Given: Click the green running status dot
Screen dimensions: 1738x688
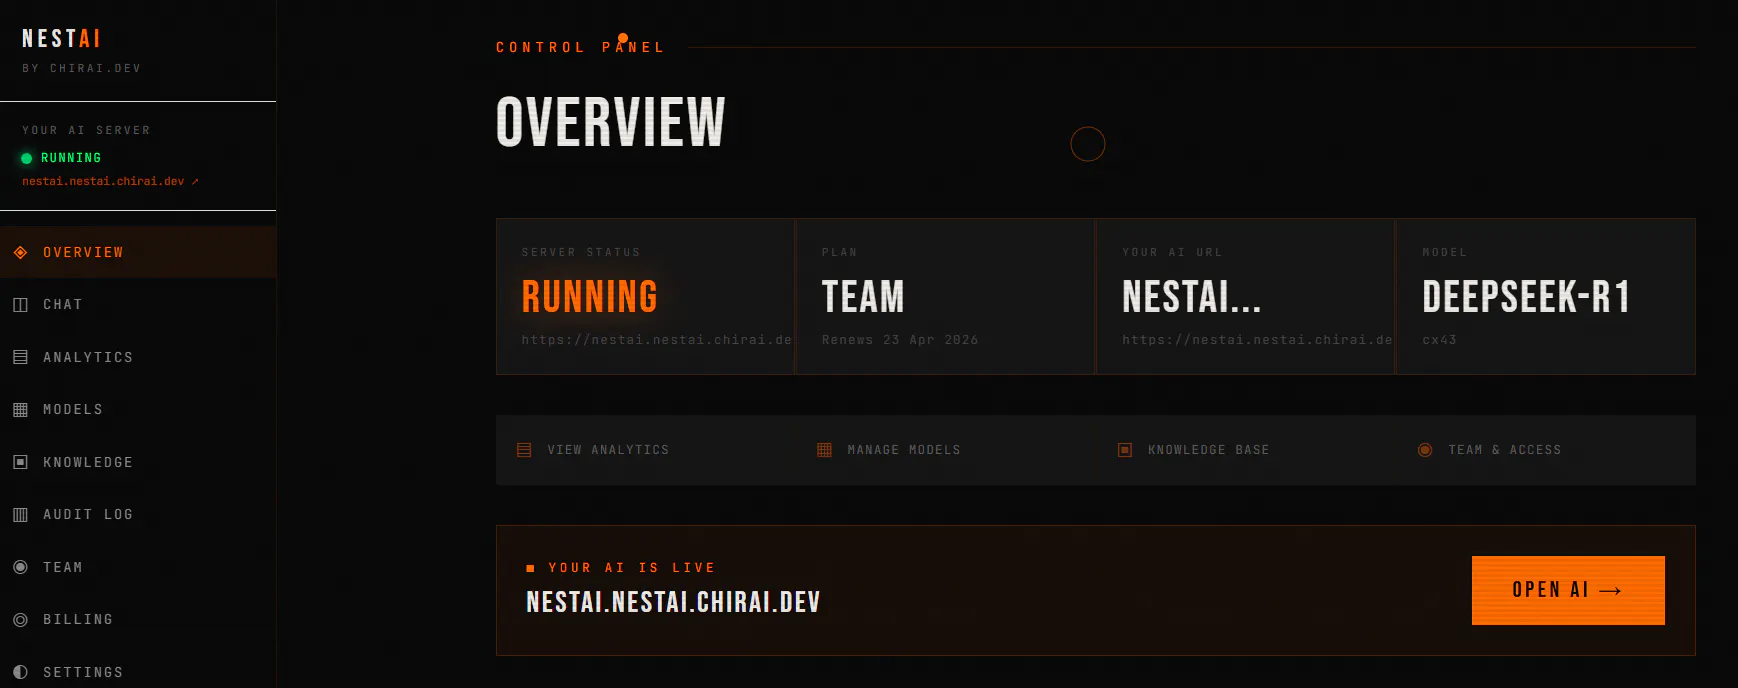Looking at the screenshot, I should tap(27, 158).
